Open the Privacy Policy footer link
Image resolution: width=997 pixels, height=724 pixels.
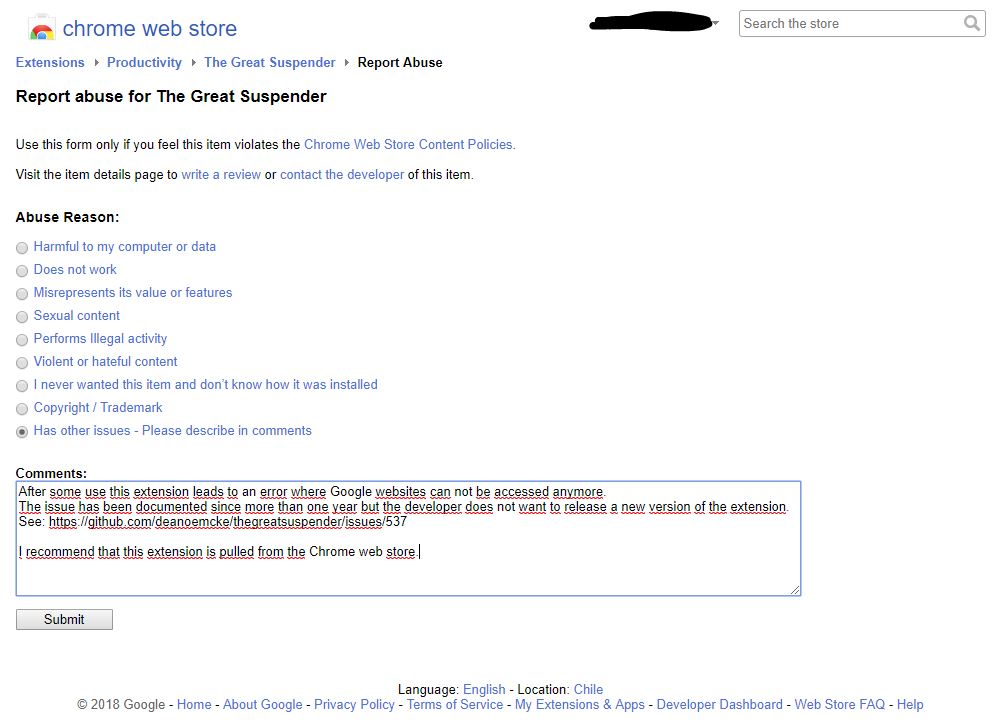(354, 704)
